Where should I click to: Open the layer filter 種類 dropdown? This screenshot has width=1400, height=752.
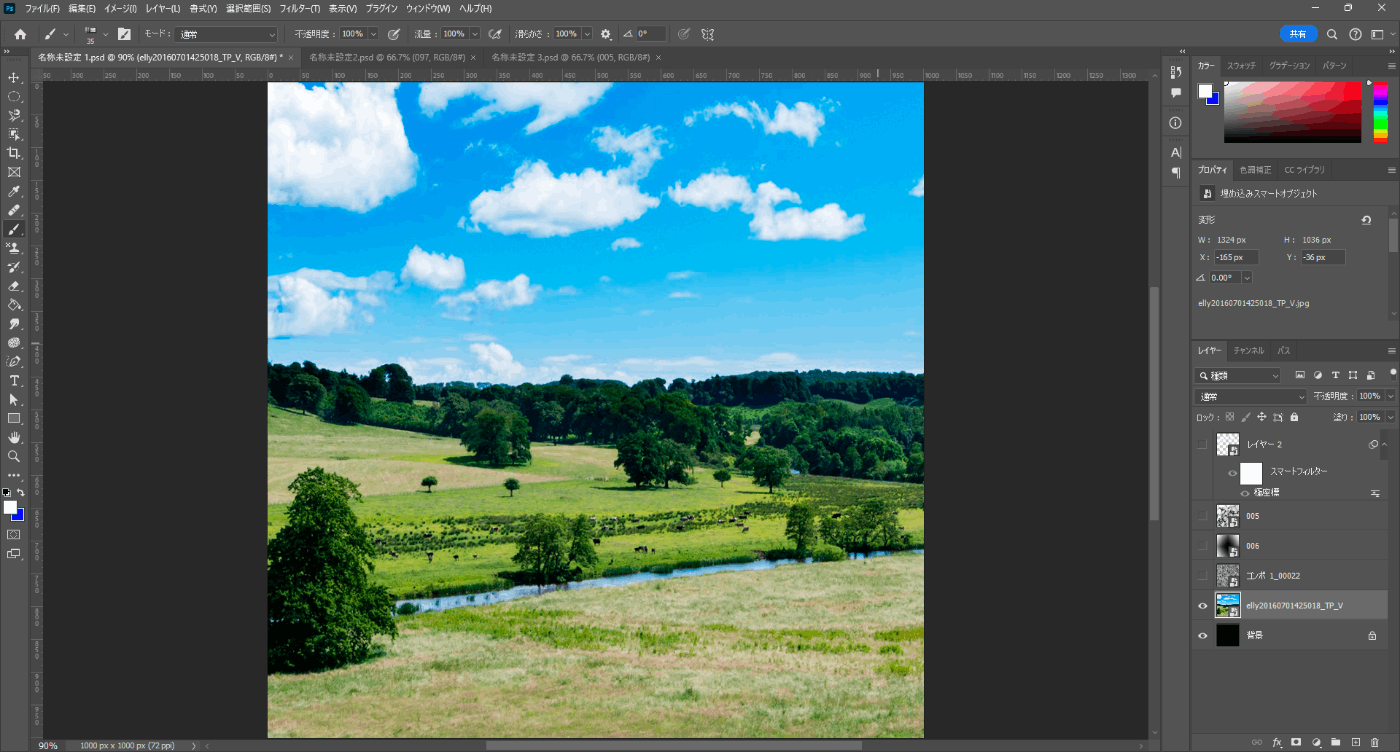pos(1238,376)
